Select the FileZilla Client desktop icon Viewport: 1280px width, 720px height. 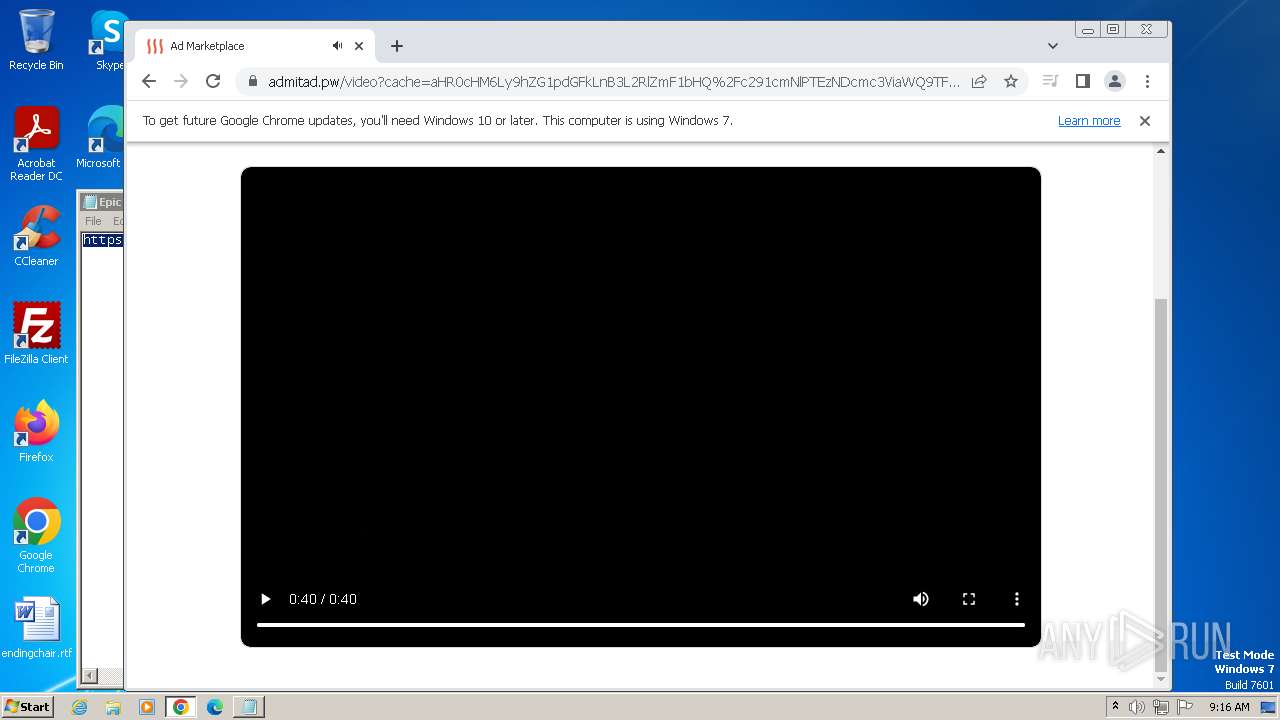click(36, 333)
